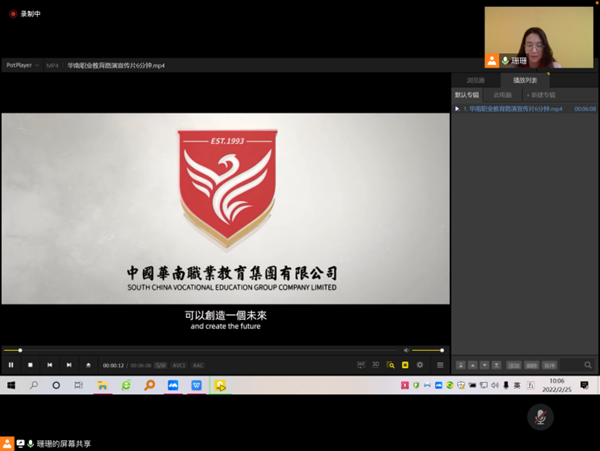Select the 默认专辑 default album tab
This screenshot has width=600, height=451.
[x=467, y=95]
